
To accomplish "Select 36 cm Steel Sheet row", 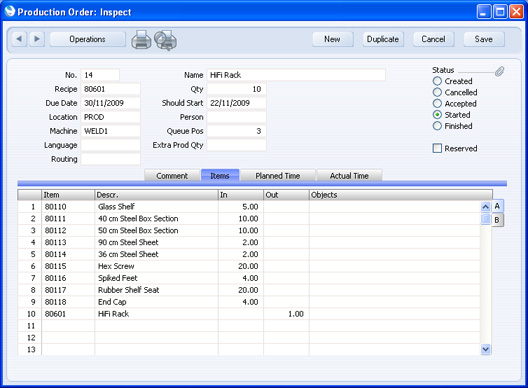I will [x=156, y=254].
